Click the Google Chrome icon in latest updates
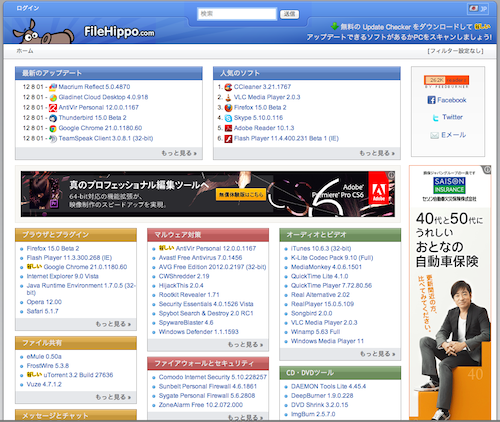This screenshot has height=422, width=500. [53, 128]
